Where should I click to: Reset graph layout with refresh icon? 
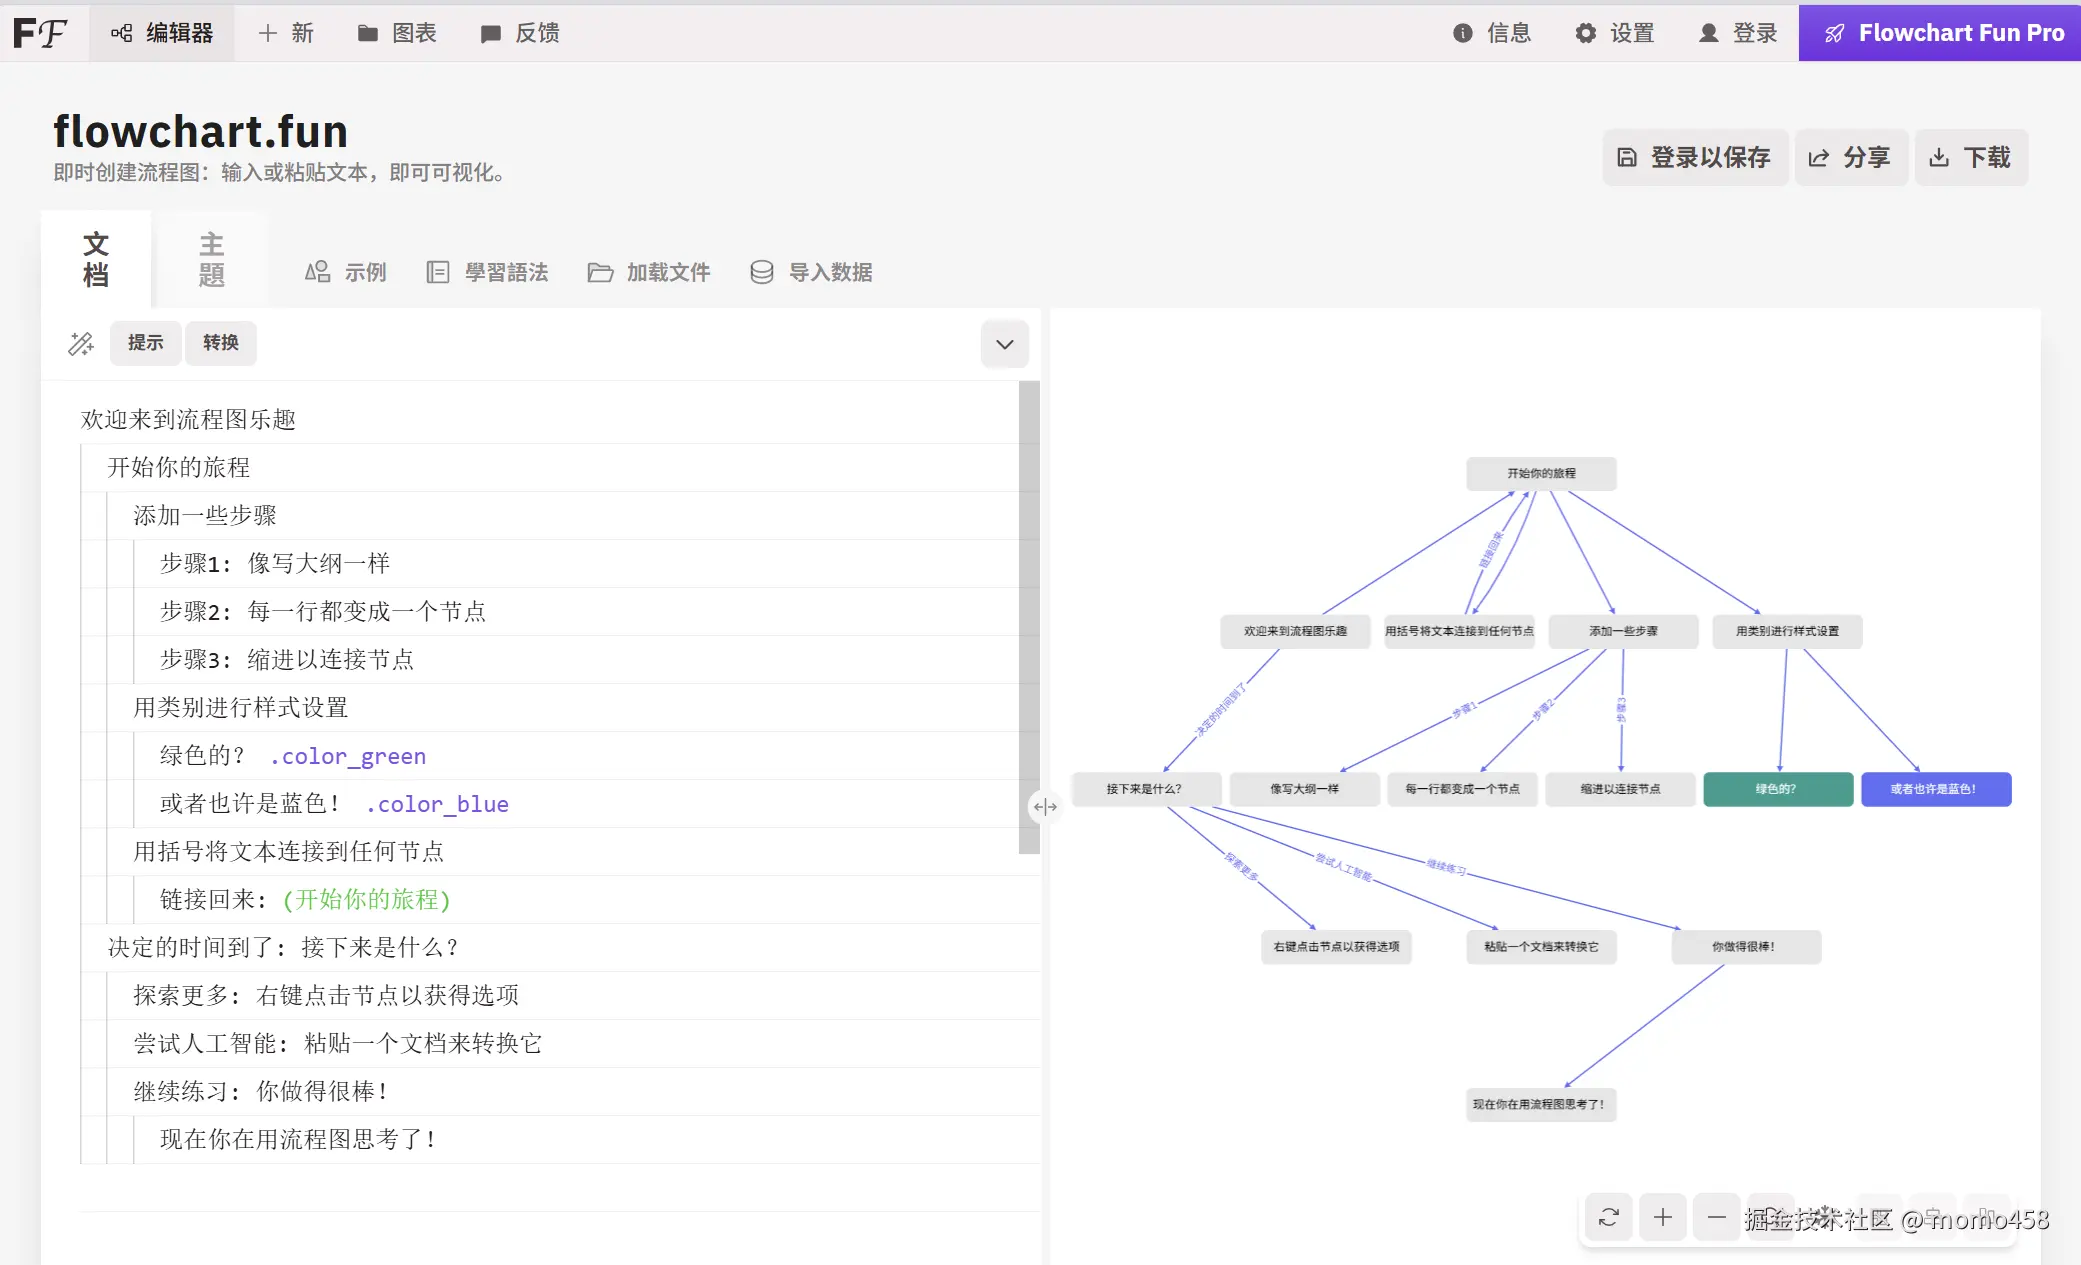coord(1608,1217)
